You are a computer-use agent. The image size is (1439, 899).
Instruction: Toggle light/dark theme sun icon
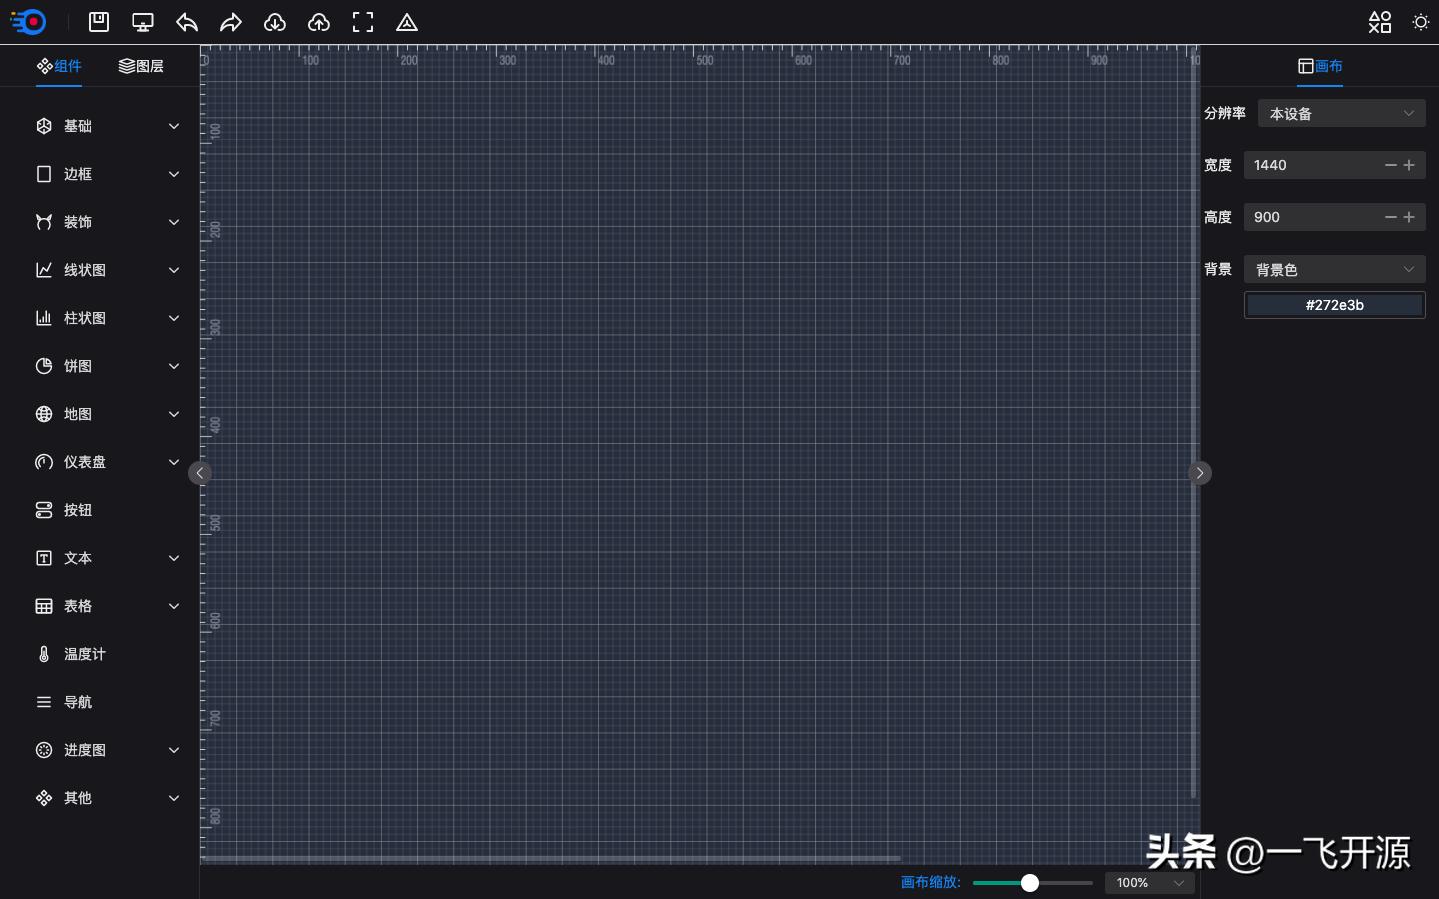(x=1421, y=22)
